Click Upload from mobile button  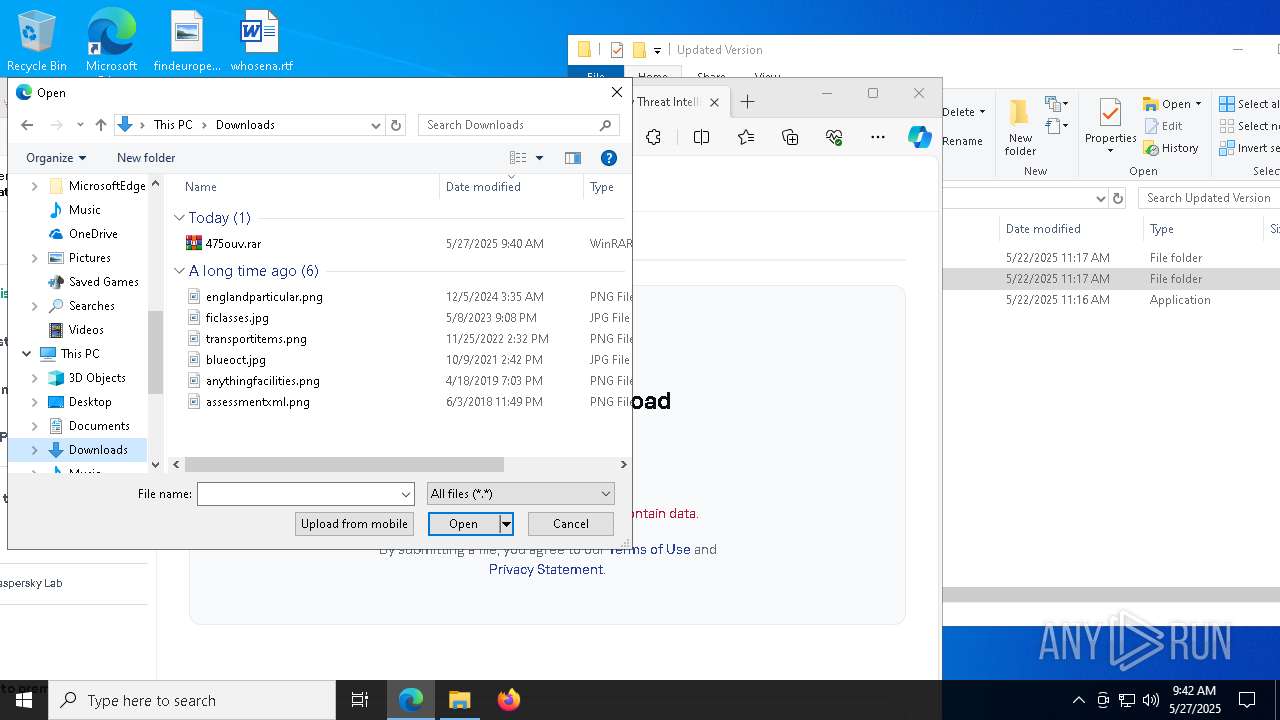[354, 524]
